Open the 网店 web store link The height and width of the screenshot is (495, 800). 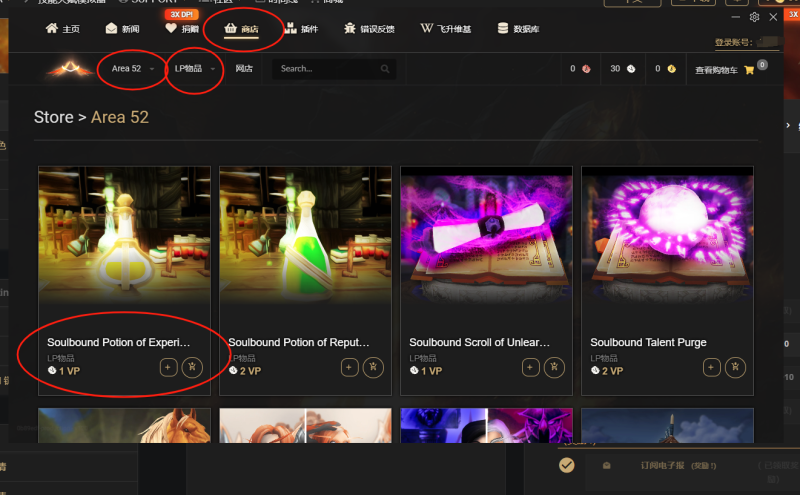[x=244, y=68]
